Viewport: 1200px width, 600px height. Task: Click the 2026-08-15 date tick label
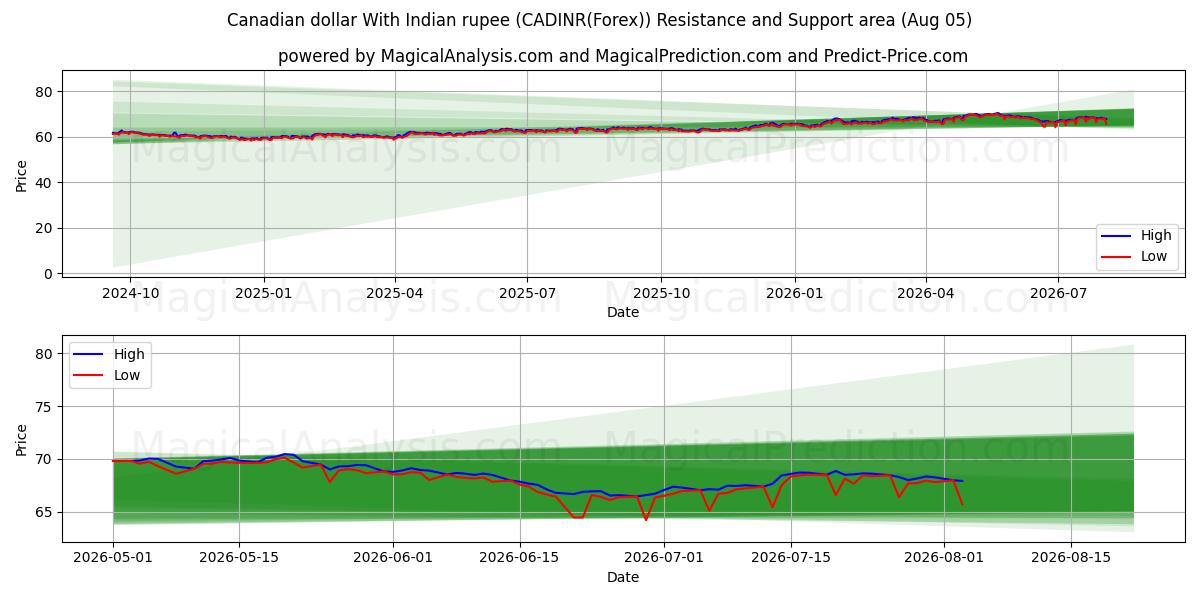(x=1071, y=558)
